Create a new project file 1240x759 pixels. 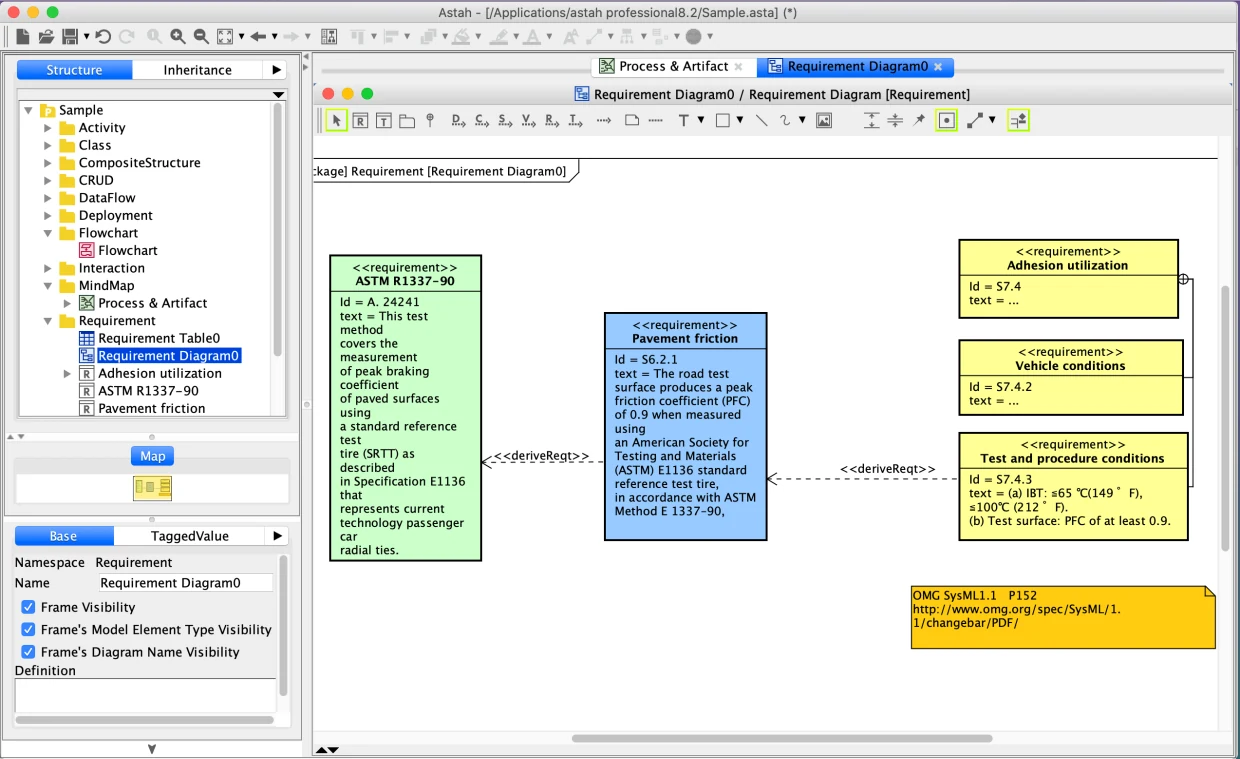tap(22, 37)
